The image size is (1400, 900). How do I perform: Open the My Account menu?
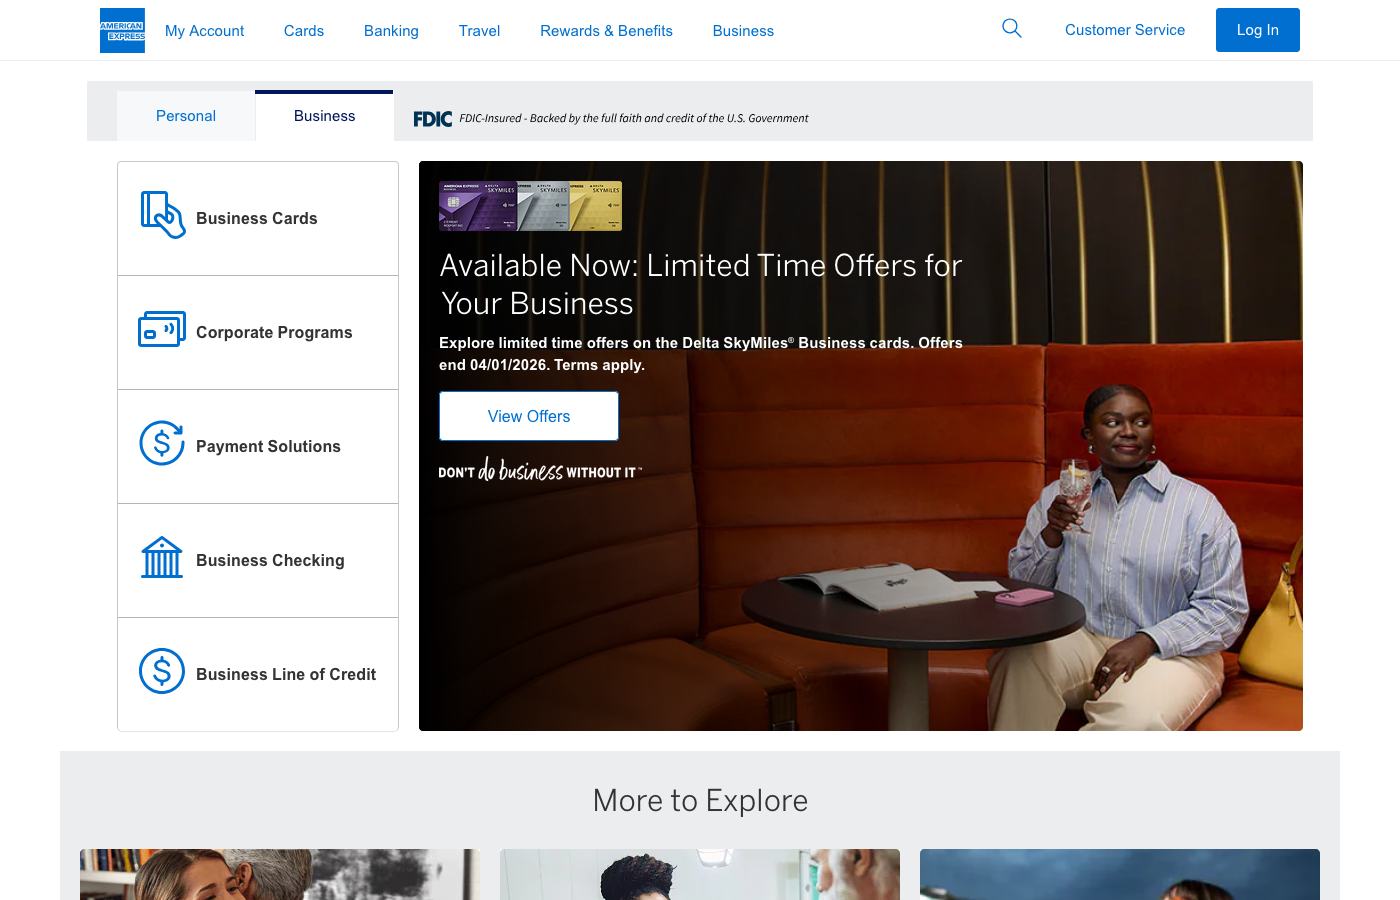[204, 31]
